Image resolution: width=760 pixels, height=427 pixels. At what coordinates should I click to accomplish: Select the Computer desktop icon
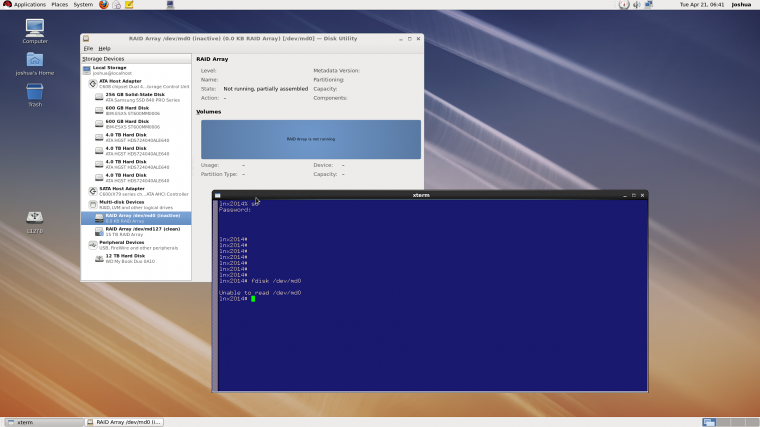[35, 32]
